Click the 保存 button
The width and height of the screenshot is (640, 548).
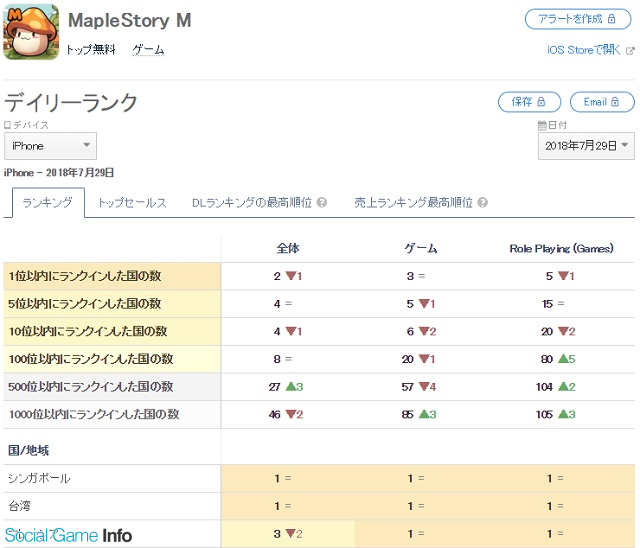click(529, 102)
